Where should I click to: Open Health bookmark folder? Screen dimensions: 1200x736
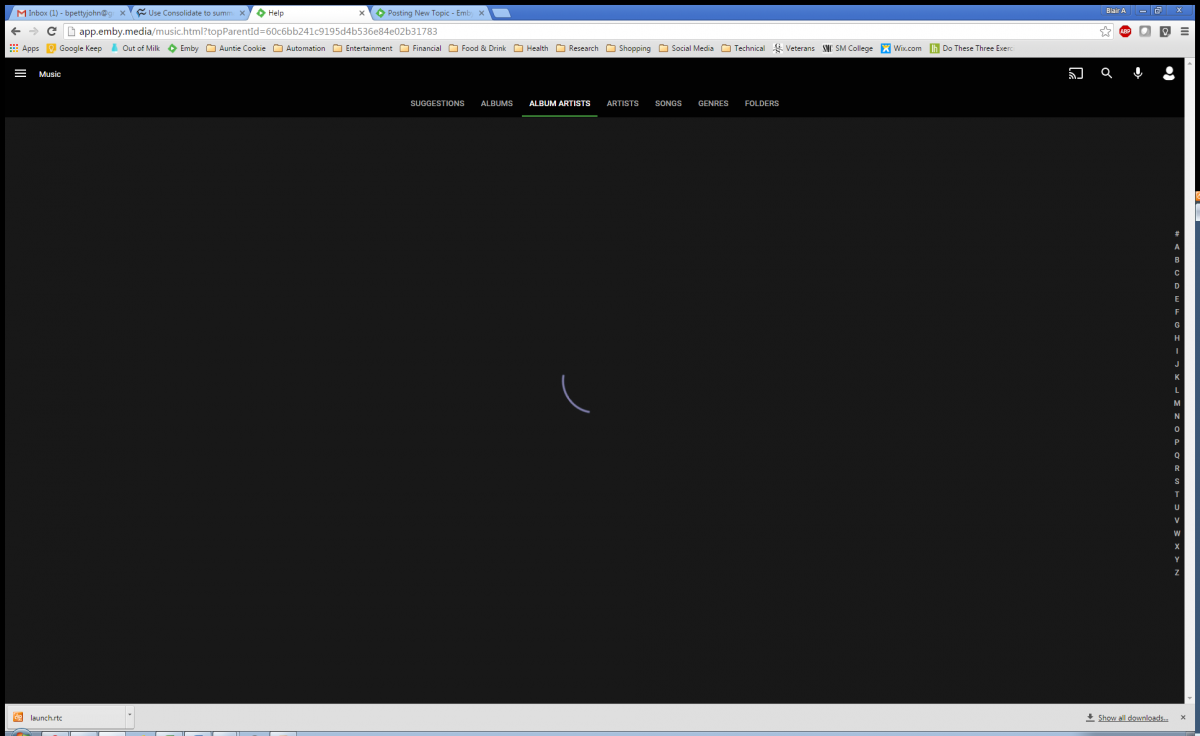pyautogui.click(x=531, y=48)
